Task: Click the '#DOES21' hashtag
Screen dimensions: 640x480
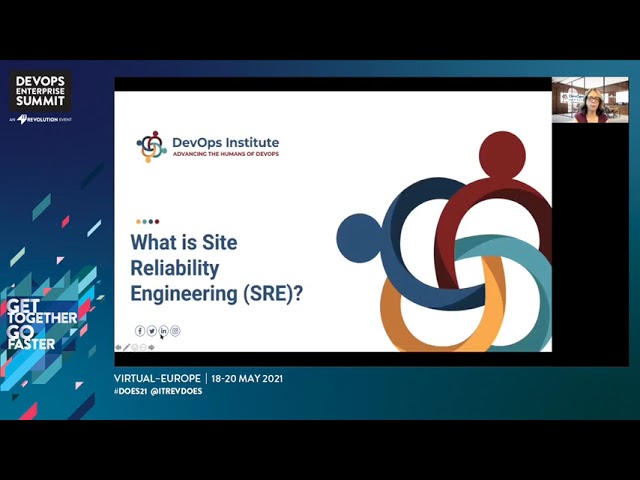Action: coord(130,391)
